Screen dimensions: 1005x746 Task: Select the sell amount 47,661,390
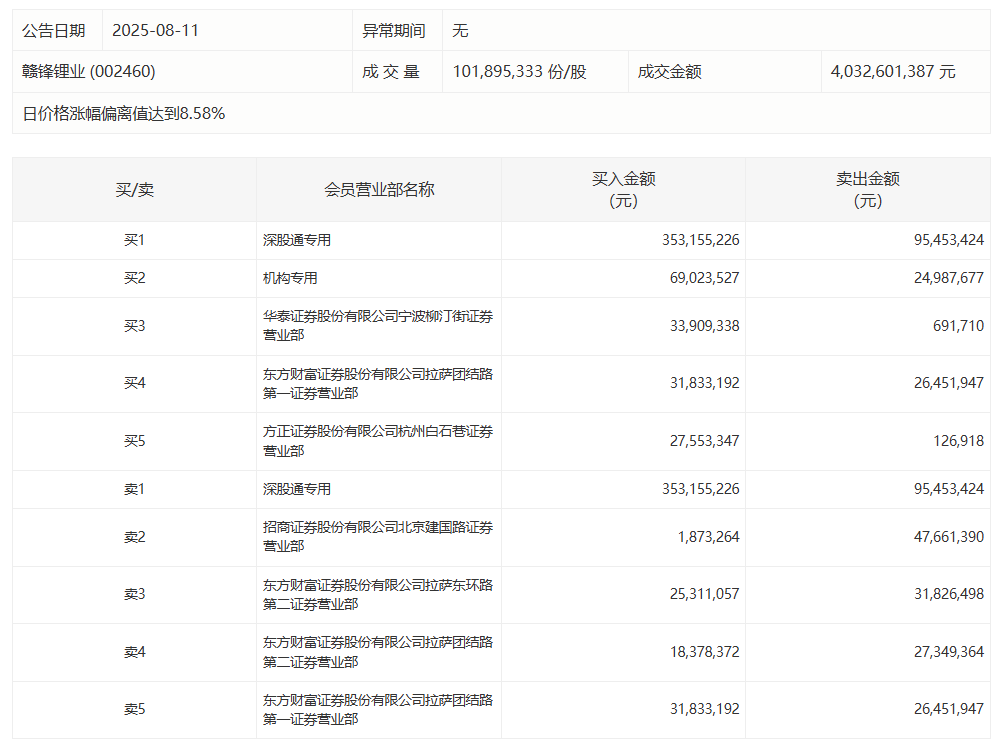pyautogui.click(x=944, y=537)
